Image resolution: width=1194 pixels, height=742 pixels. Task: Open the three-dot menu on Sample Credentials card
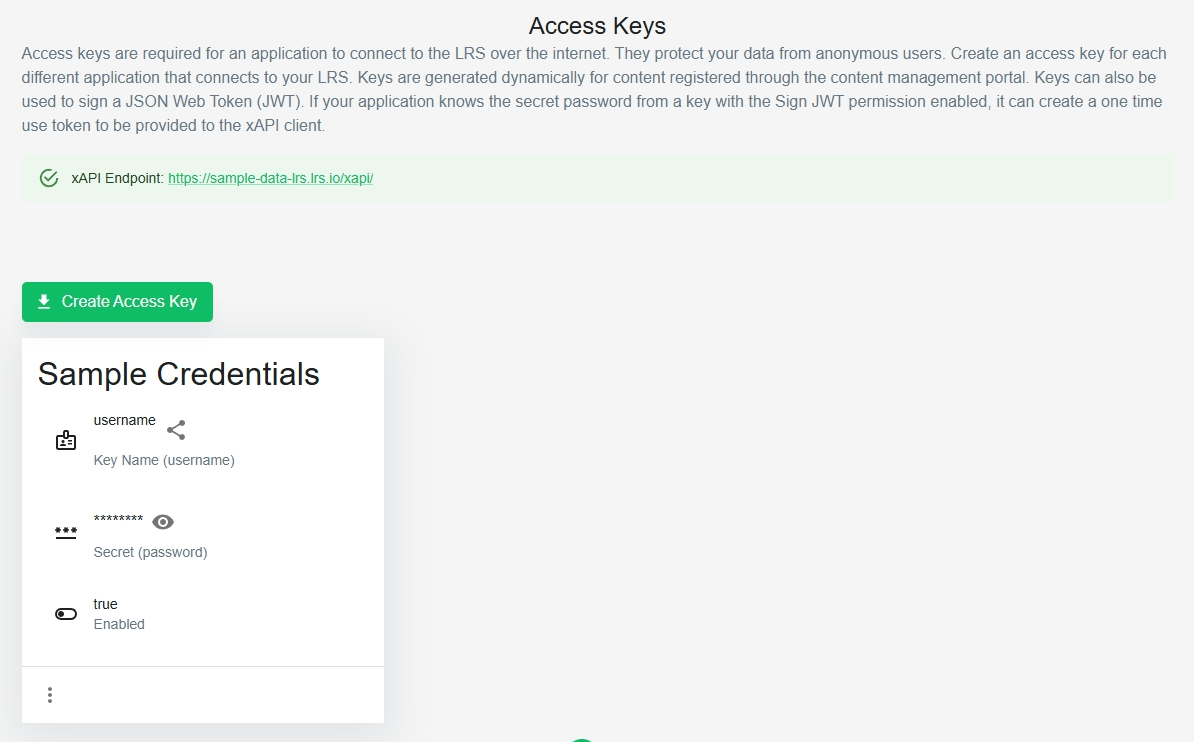[50, 695]
